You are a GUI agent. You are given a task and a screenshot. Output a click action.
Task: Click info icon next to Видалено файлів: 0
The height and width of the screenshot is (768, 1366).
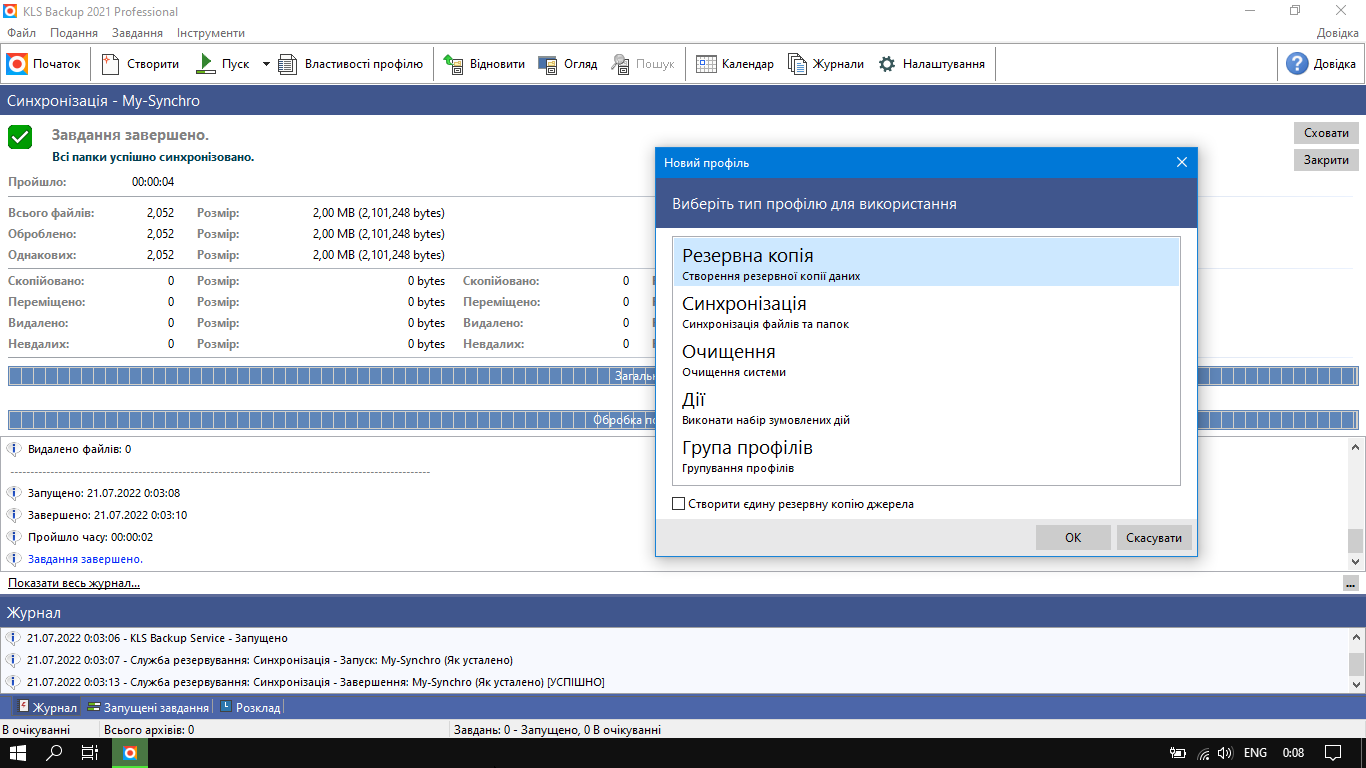tap(14, 449)
